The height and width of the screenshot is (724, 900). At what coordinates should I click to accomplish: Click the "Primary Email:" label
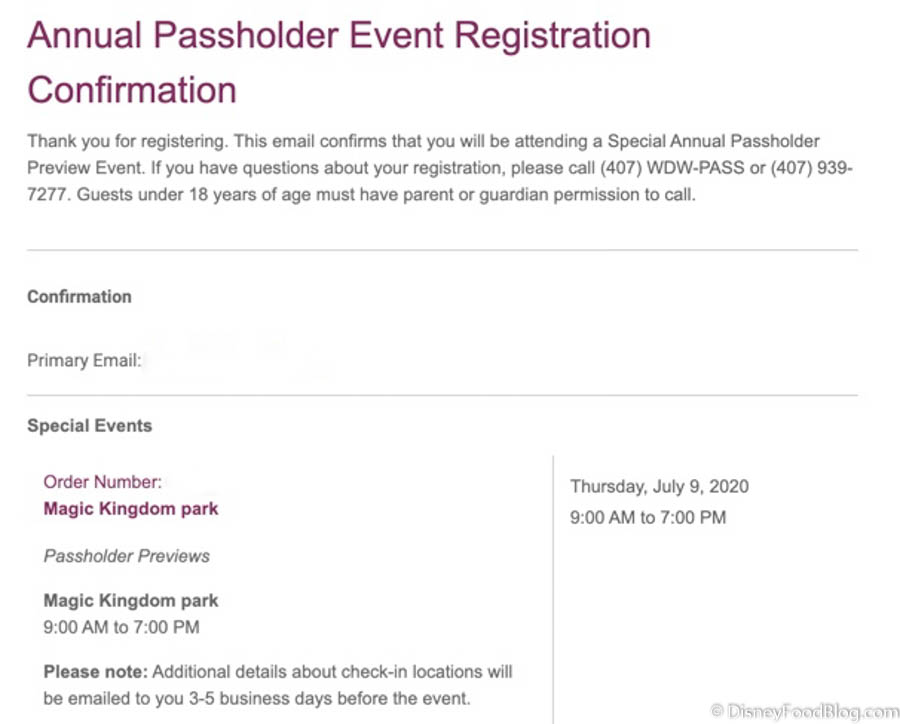(x=84, y=360)
